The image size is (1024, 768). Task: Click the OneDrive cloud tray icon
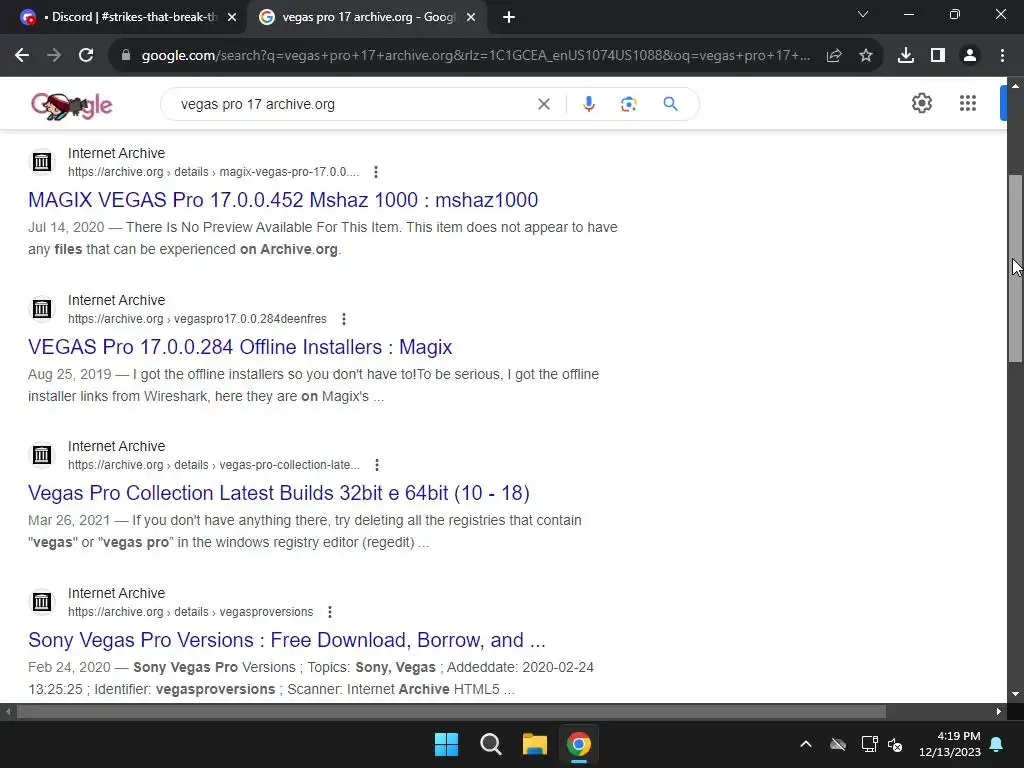pyautogui.click(x=838, y=744)
